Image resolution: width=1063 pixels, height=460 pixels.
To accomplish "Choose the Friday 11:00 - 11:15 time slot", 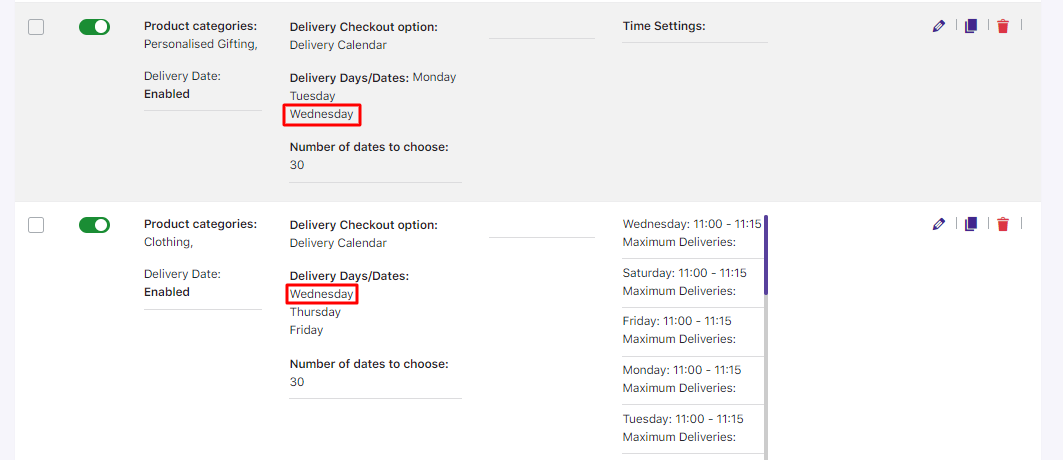I will pyautogui.click(x=677, y=321).
